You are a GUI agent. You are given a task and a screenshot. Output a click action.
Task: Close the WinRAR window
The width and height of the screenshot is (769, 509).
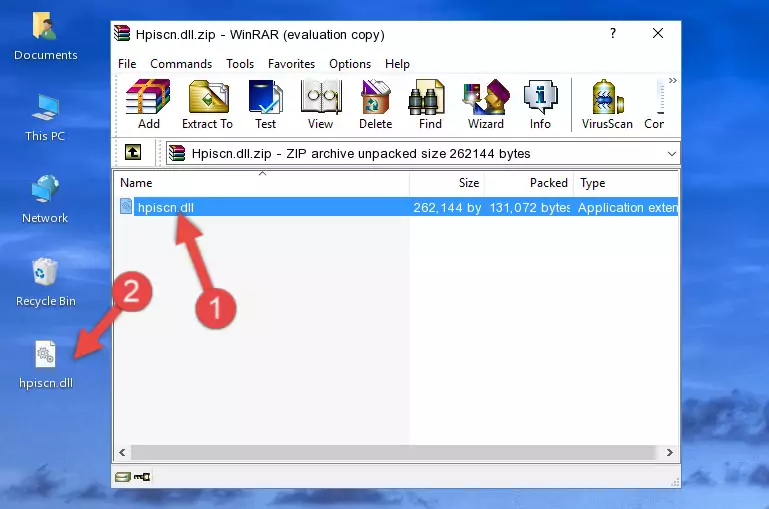click(658, 33)
